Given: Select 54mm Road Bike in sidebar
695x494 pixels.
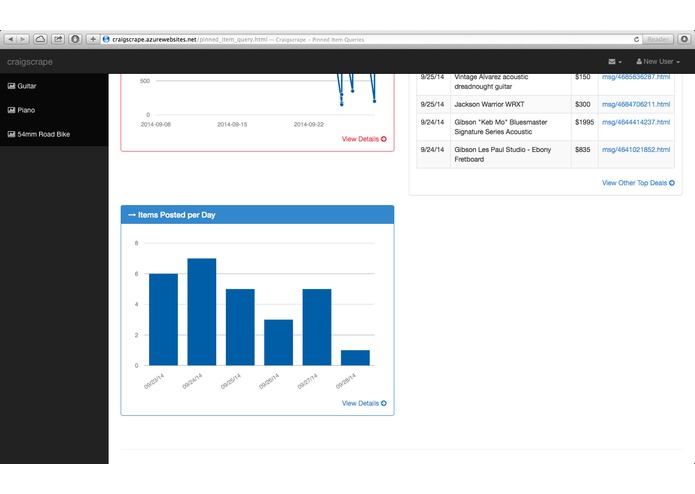Looking at the screenshot, I should point(54,134).
